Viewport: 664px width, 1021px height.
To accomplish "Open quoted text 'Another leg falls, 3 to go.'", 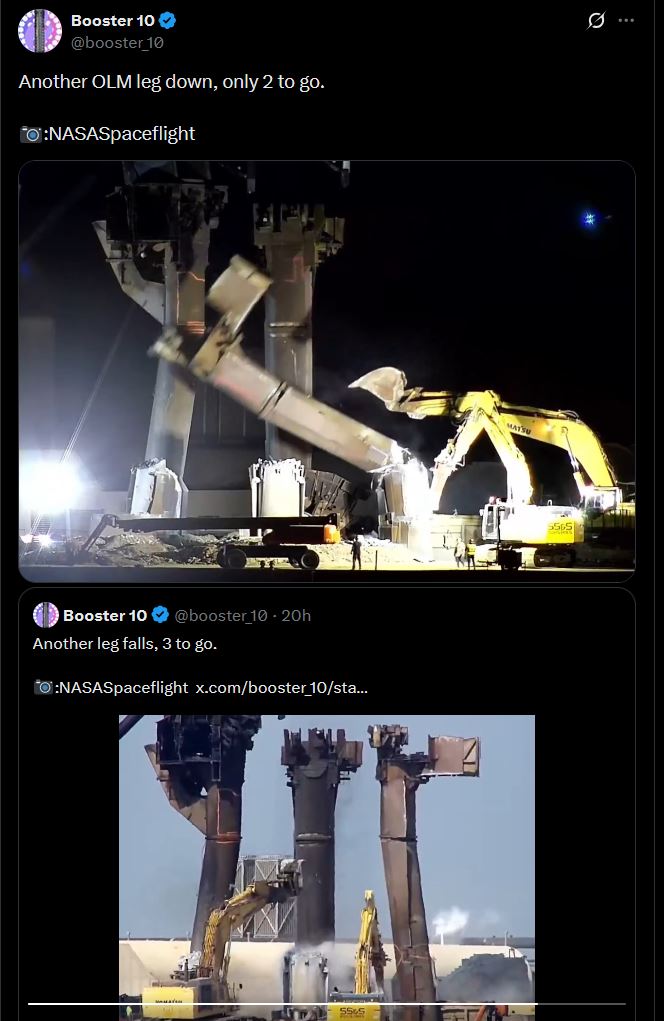I will [125, 644].
